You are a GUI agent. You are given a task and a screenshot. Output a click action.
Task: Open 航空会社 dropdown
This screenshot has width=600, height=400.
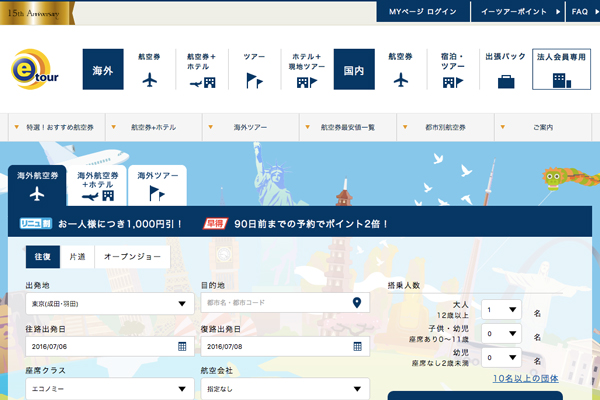285,389
